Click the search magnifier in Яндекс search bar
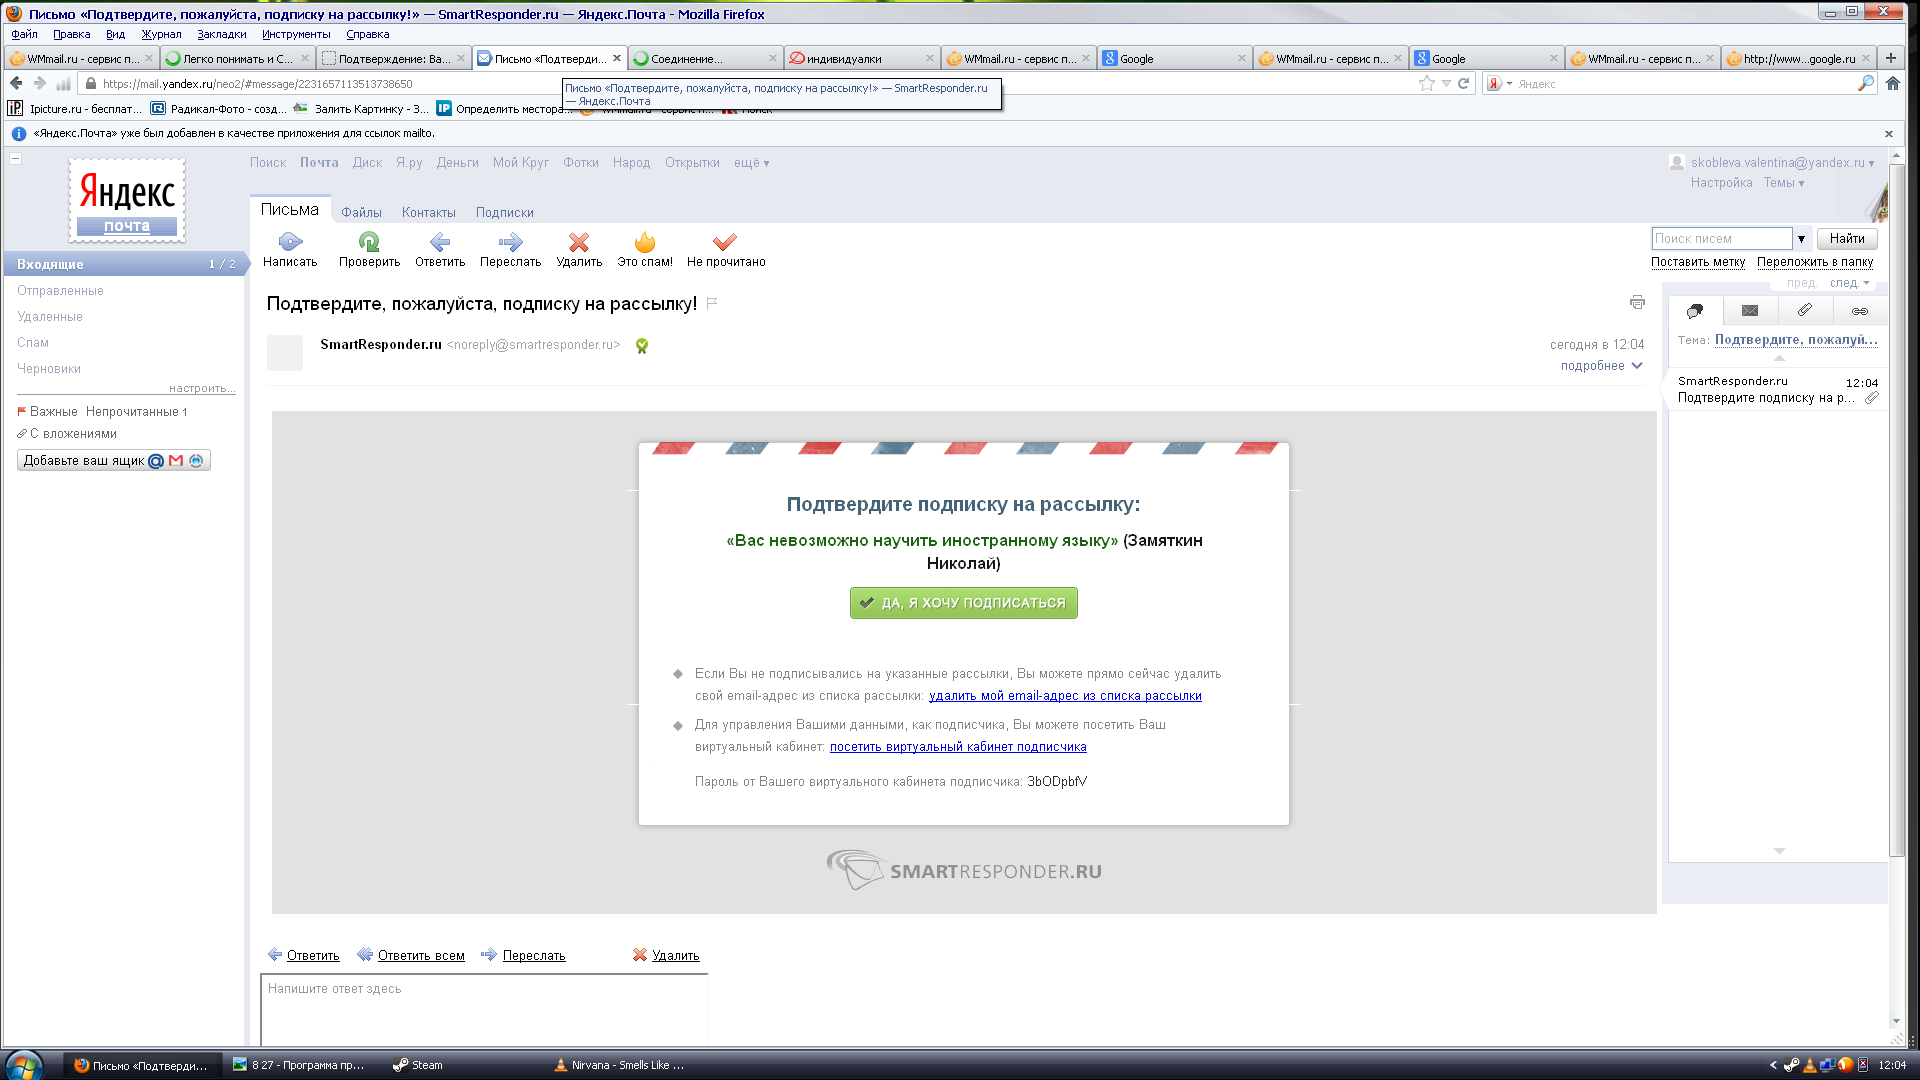This screenshot has height=1080, width=1920. tap(1866, 84)
